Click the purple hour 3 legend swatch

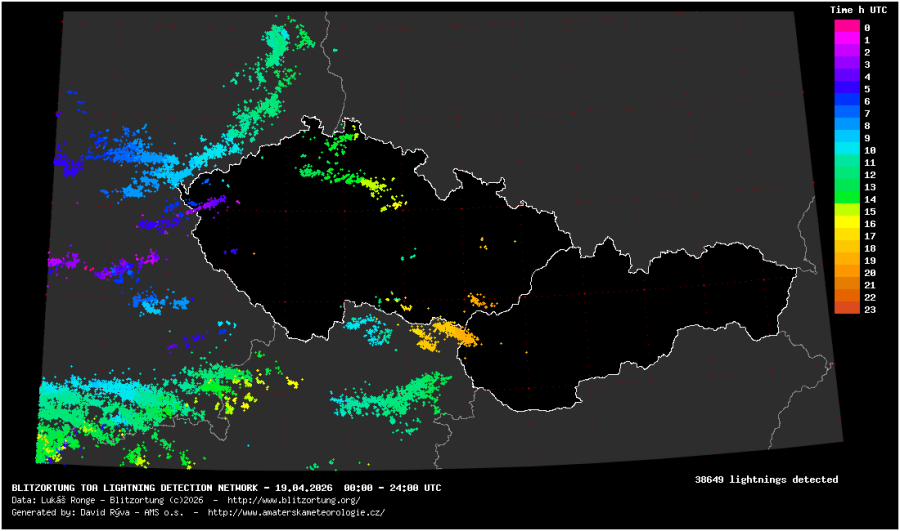coord(846,64)
